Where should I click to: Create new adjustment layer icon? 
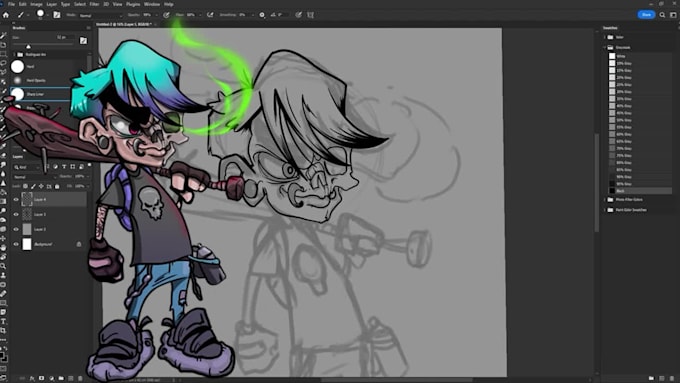[52, 378]
